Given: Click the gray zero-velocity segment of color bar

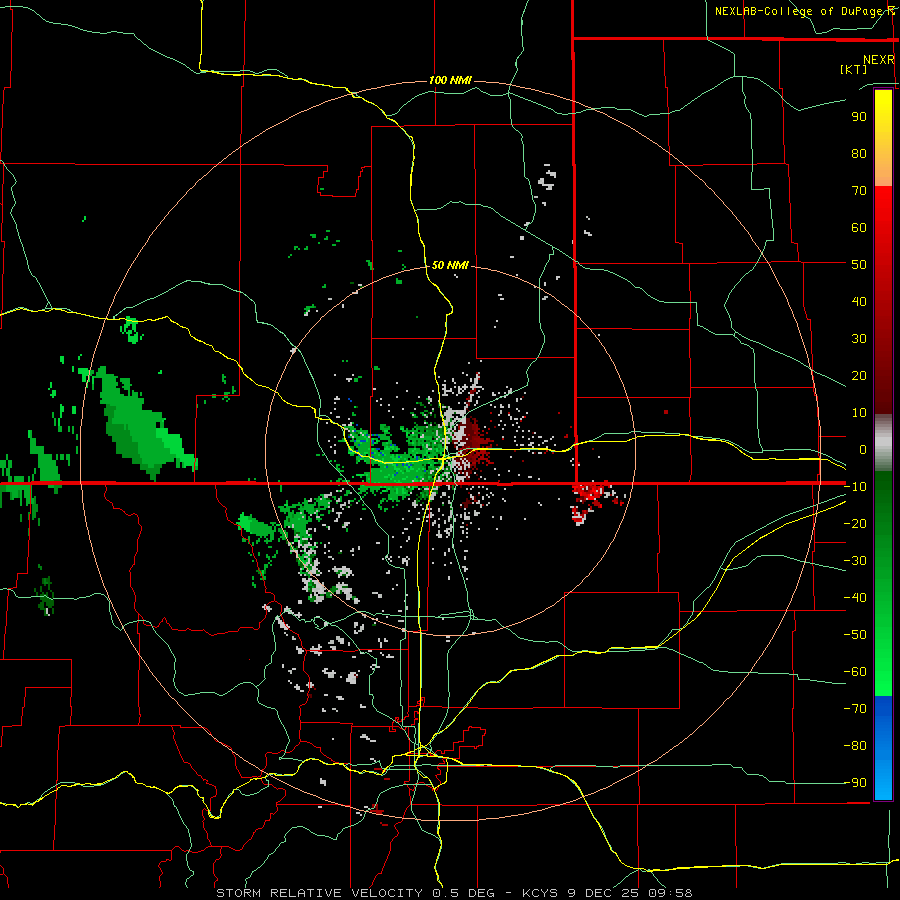Looking at the screenshot, I should click(x=883, y=443).
